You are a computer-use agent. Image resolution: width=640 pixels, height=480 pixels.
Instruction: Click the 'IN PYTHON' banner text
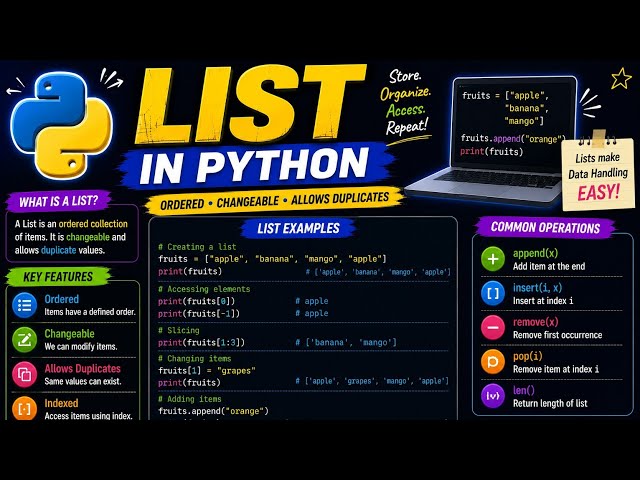click(254, 165)
